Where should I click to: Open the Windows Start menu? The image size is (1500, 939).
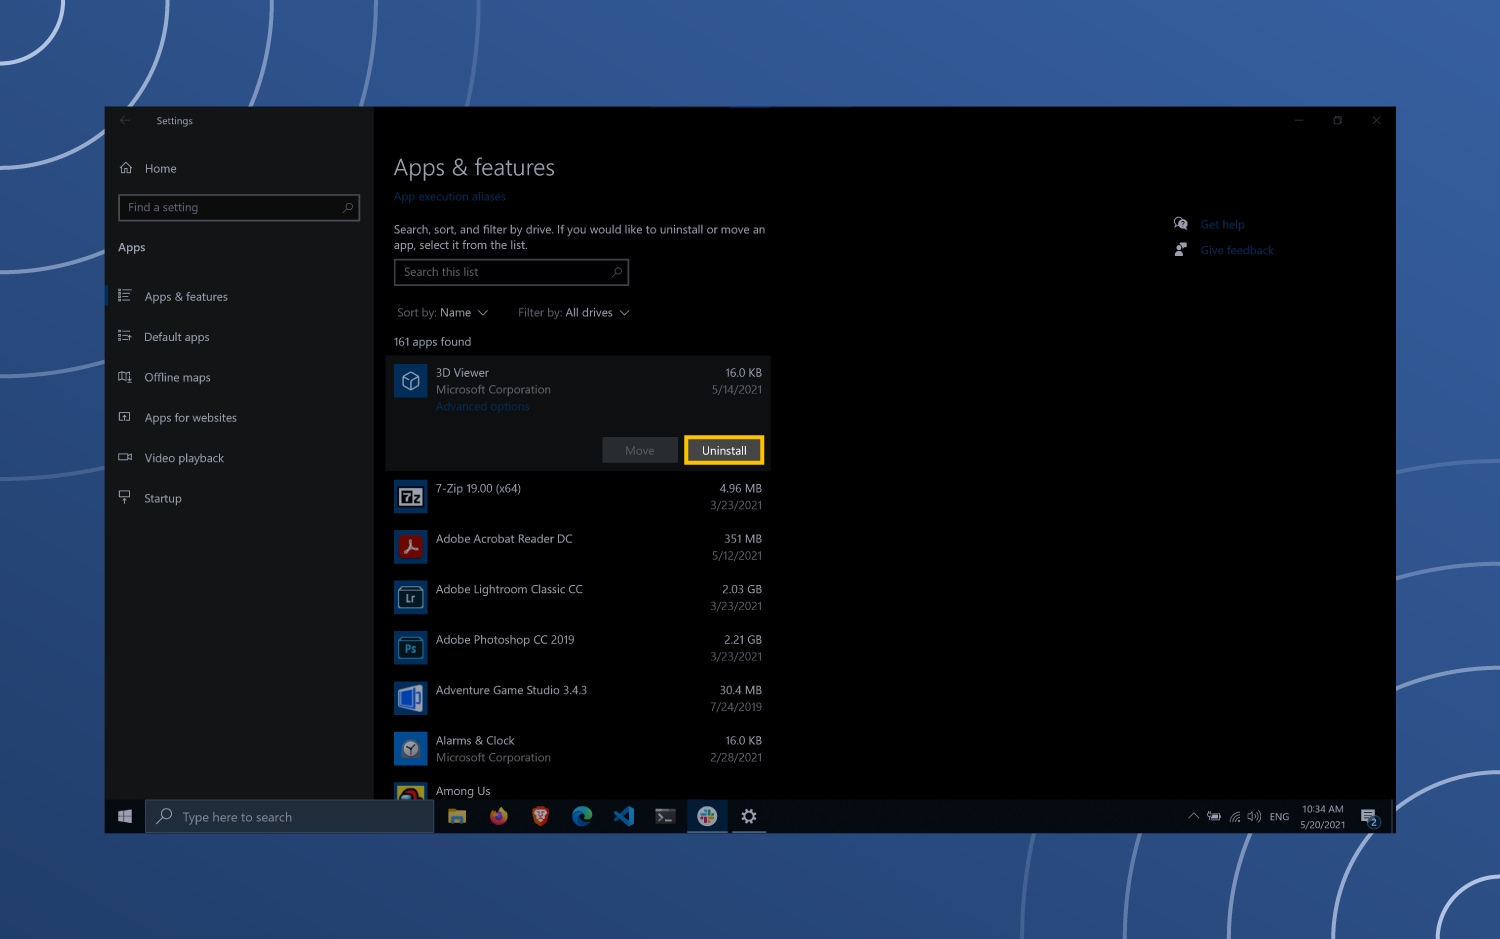pyautogui.click(x=125, y=817)
